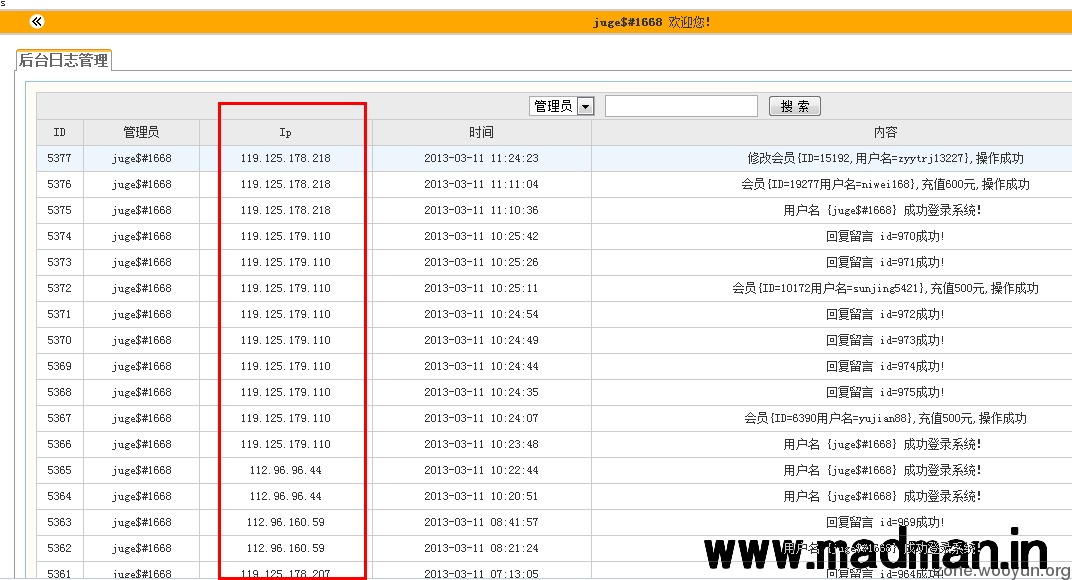Expand the 管理员 search filter dropdown
Viewport: 1072px width, 580px height.
point(586,106)
